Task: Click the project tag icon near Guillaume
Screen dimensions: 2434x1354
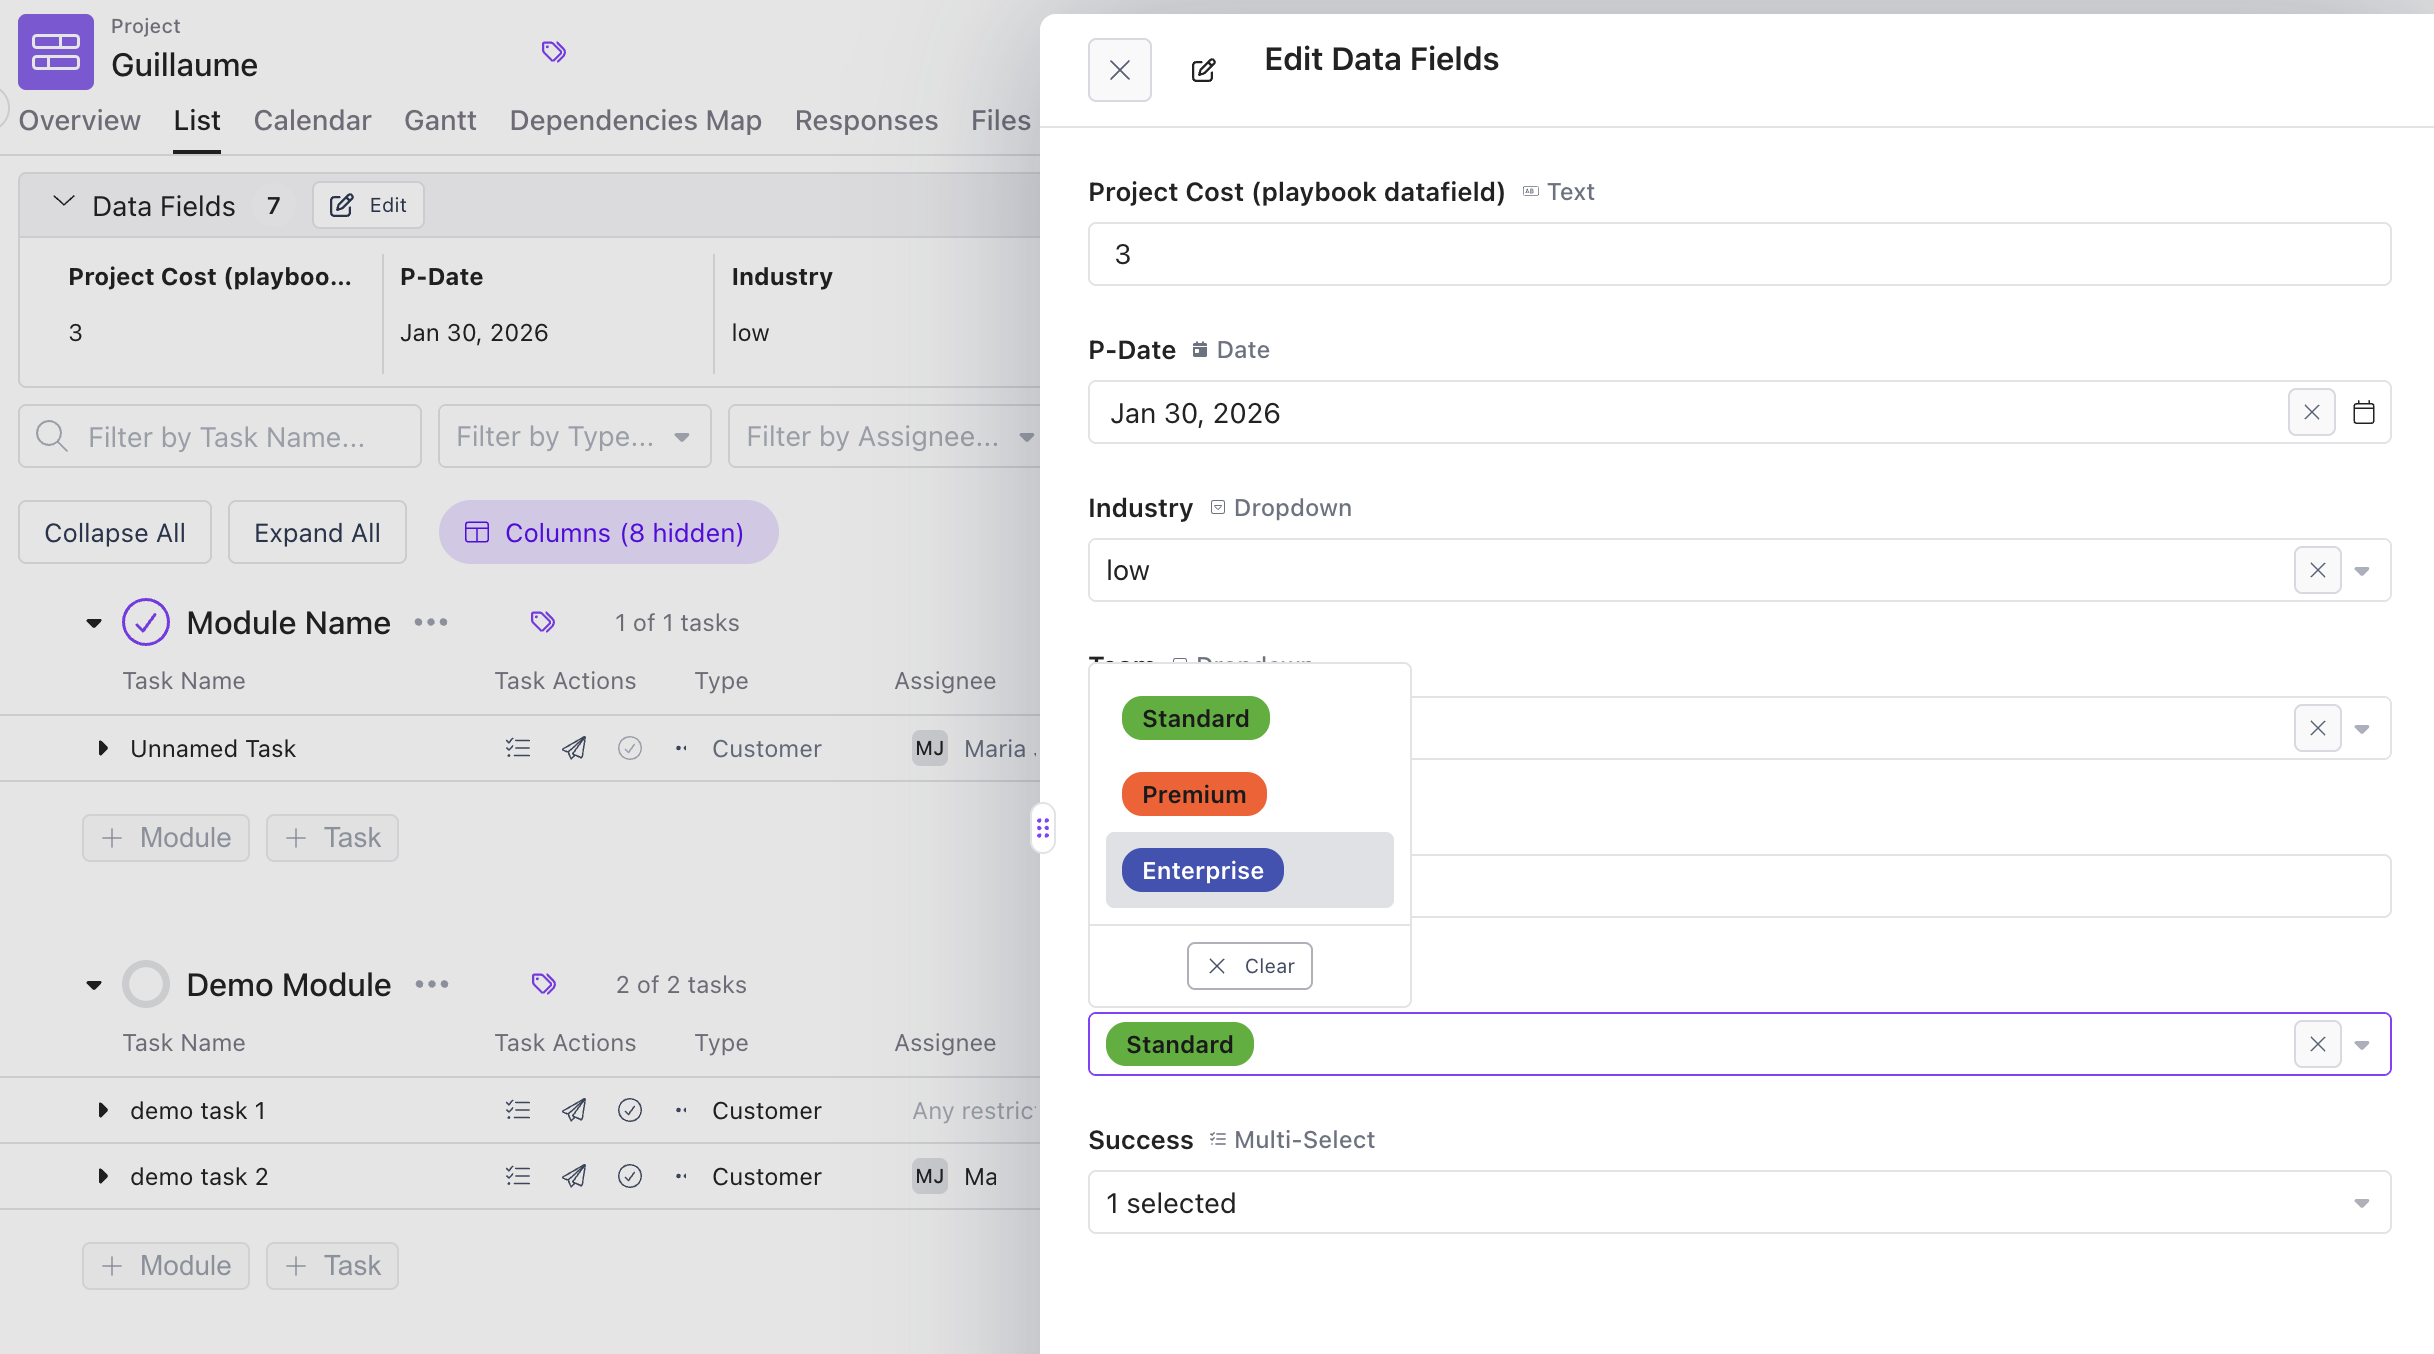Action: 553,51
